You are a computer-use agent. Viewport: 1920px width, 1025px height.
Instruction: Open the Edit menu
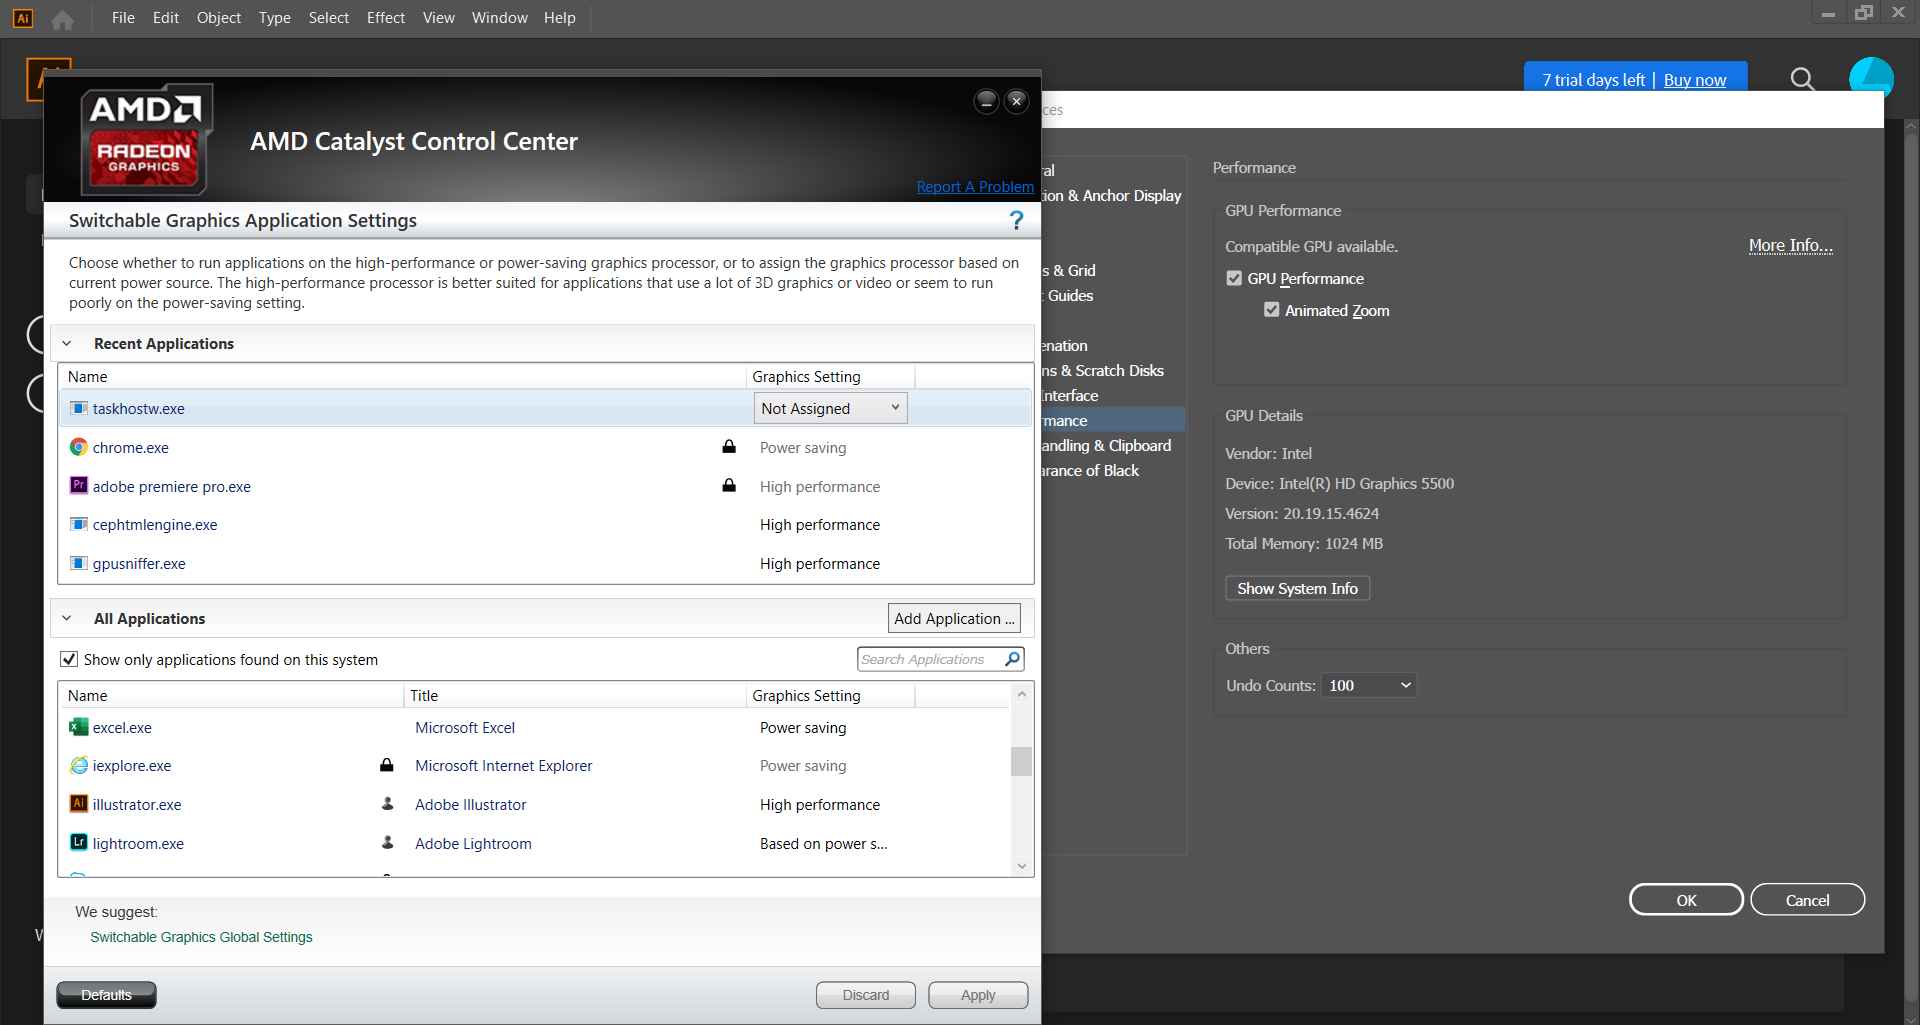(165, 17)
